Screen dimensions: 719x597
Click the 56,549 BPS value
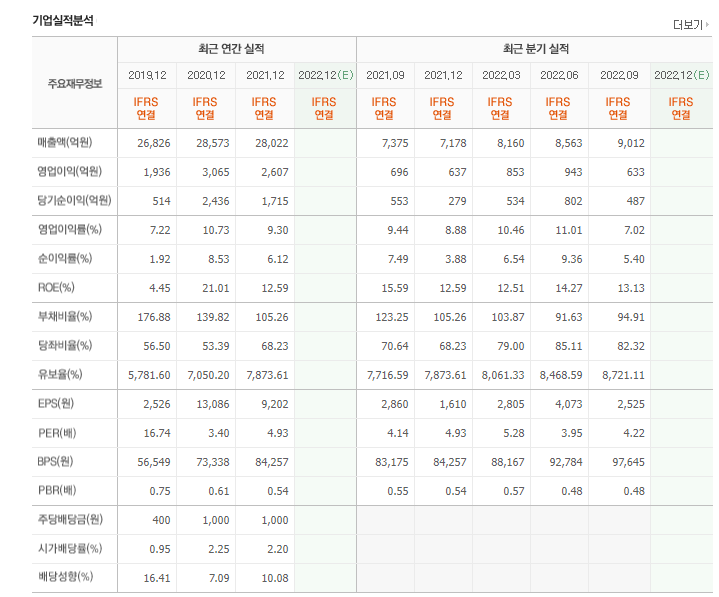154,462
